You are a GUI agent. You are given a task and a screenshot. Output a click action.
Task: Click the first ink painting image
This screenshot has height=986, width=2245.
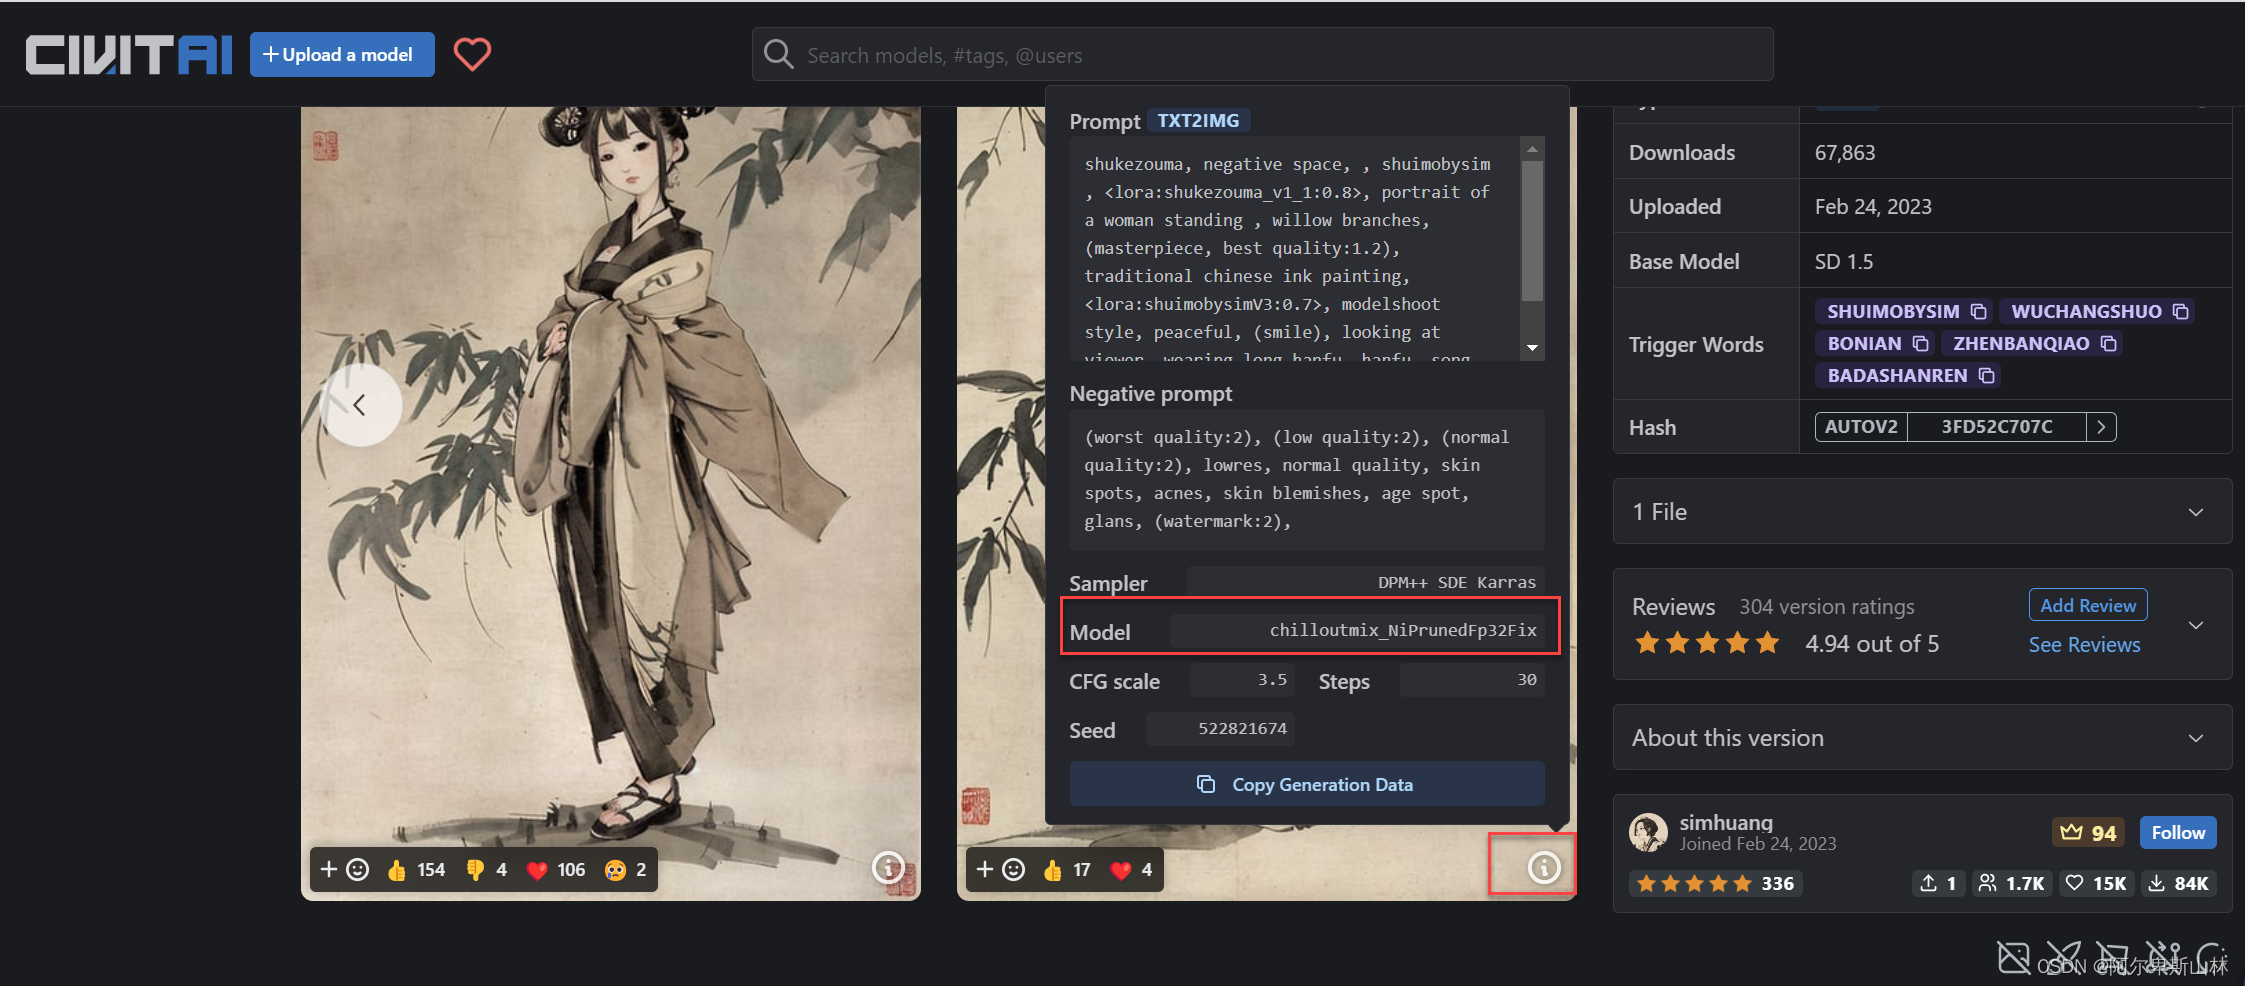pyautogui.click(x=611, y=503)
